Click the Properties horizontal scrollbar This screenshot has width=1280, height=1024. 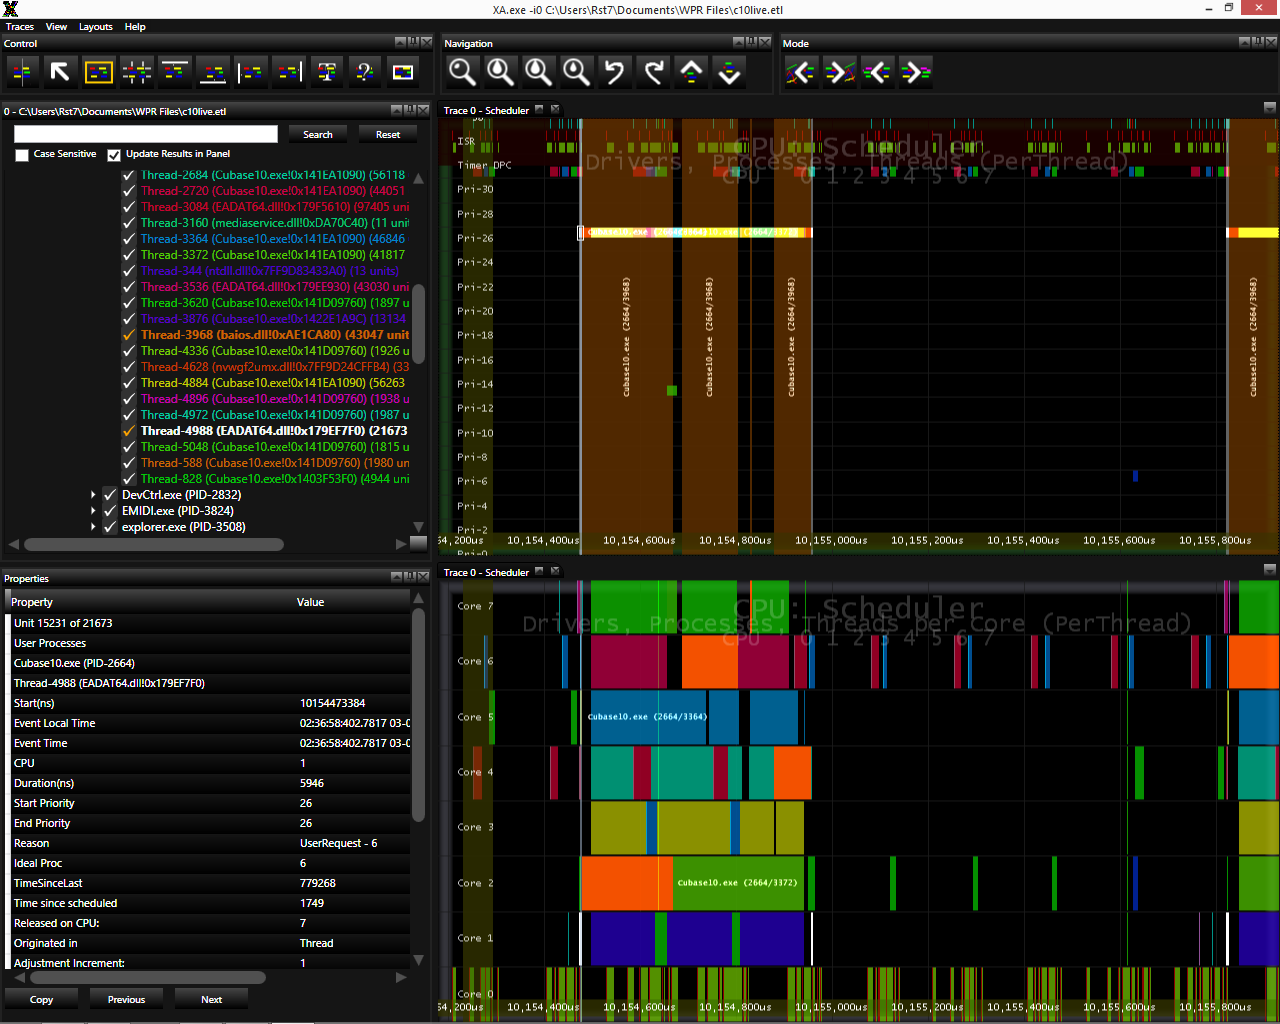(x=148, y=977)
